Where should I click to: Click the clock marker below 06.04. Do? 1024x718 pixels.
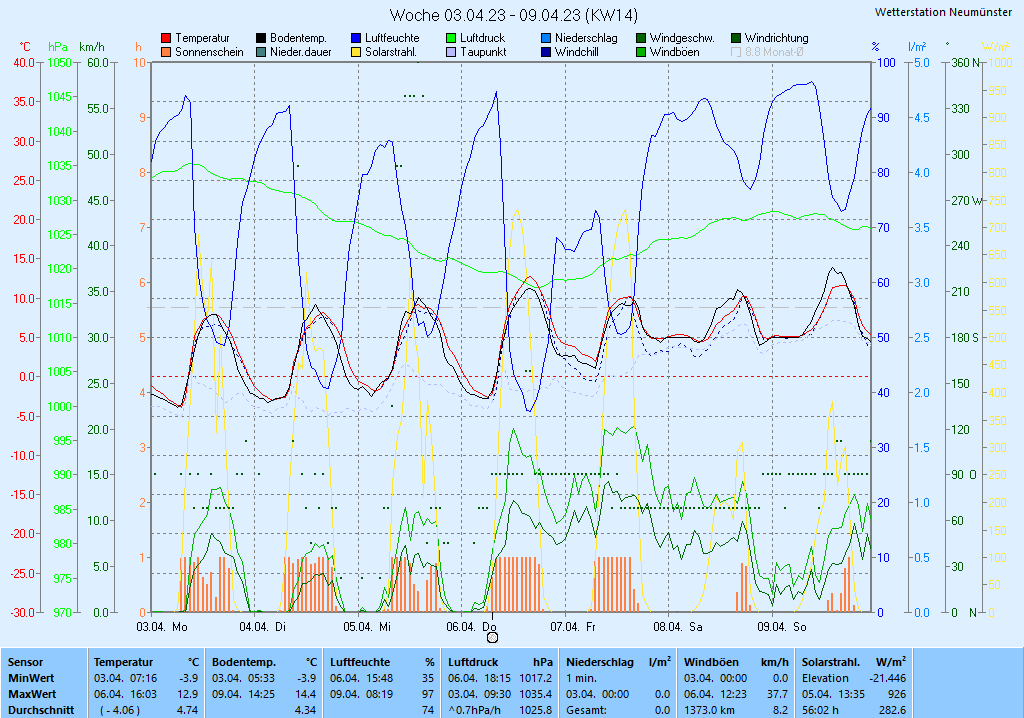pyautogui.click(x=491, y=636)
